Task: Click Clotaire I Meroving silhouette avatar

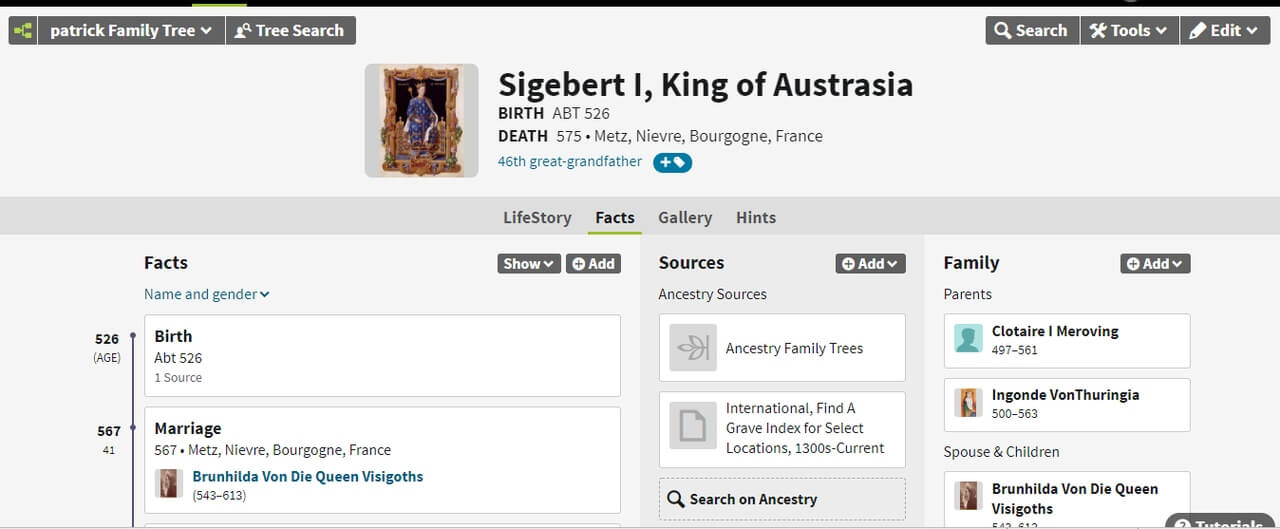Action: click(967, 339)
